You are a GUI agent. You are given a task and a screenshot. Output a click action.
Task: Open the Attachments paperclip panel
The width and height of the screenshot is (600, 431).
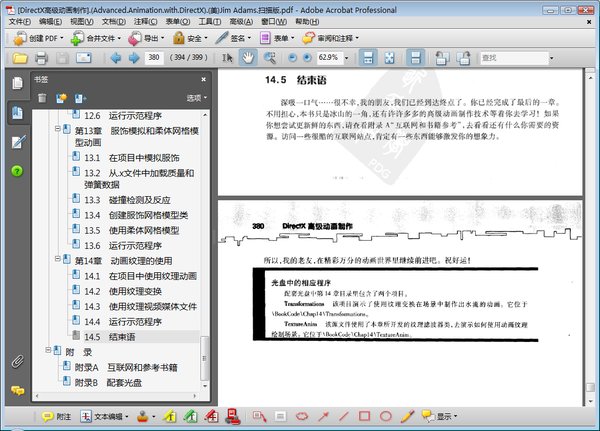pos(17,360)
